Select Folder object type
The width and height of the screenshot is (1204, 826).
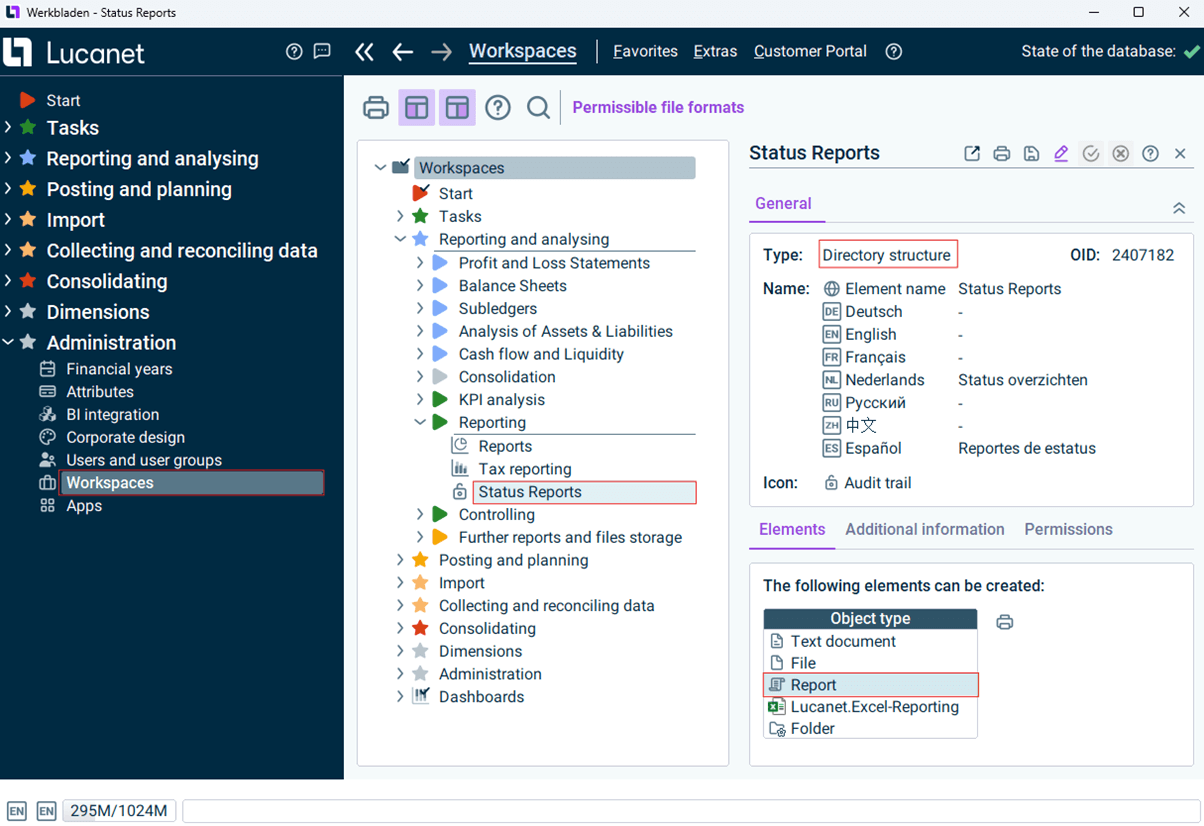(x=870, y=729)
